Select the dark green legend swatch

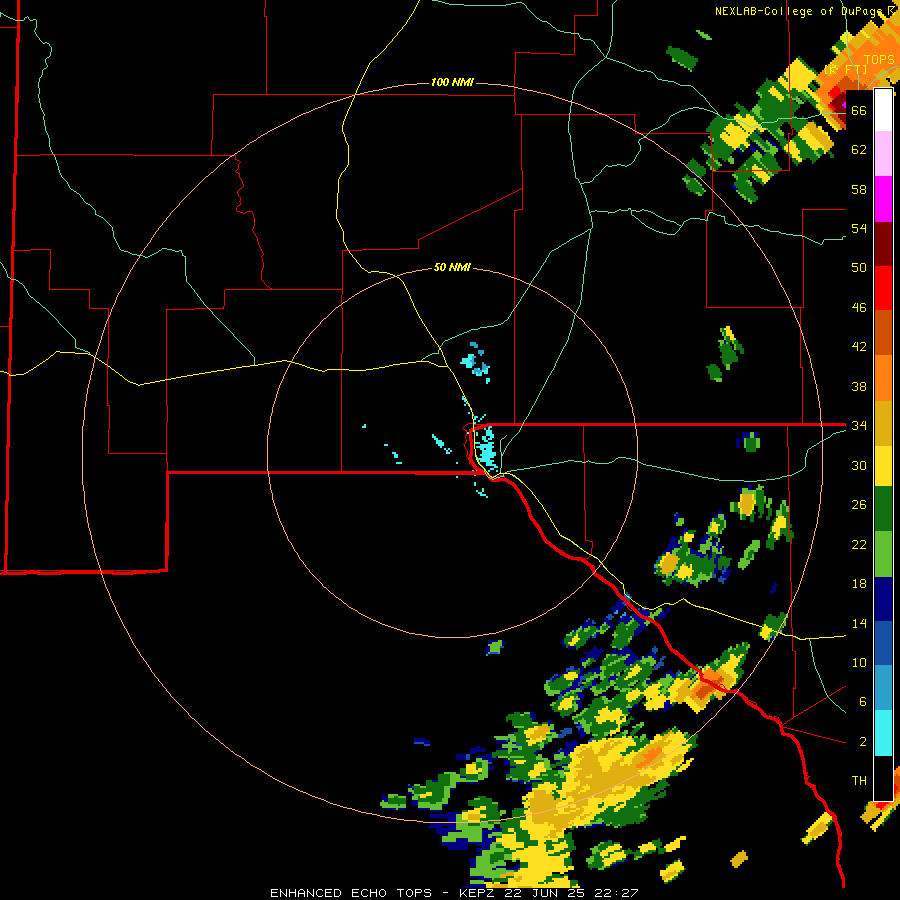click(x=883, y=509)
